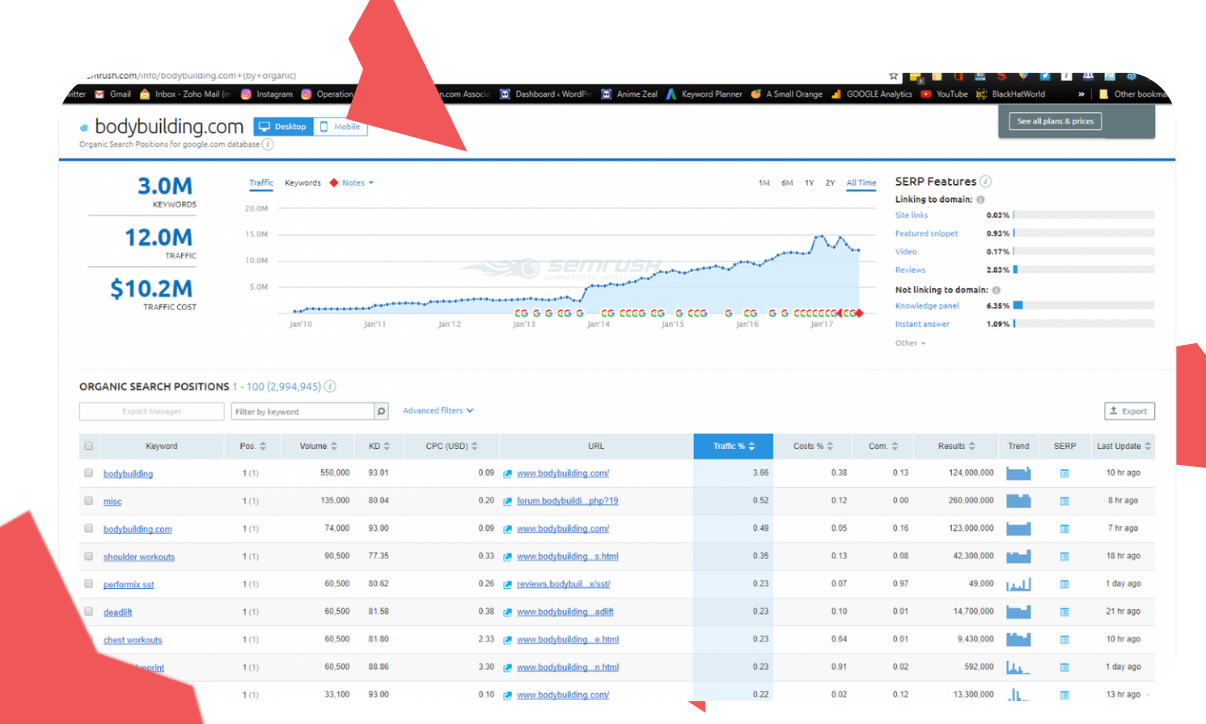Screen dimensions: 1206x724
Task: Open SERP snapshot icon for deadlift row
Action: (1064, 612)
